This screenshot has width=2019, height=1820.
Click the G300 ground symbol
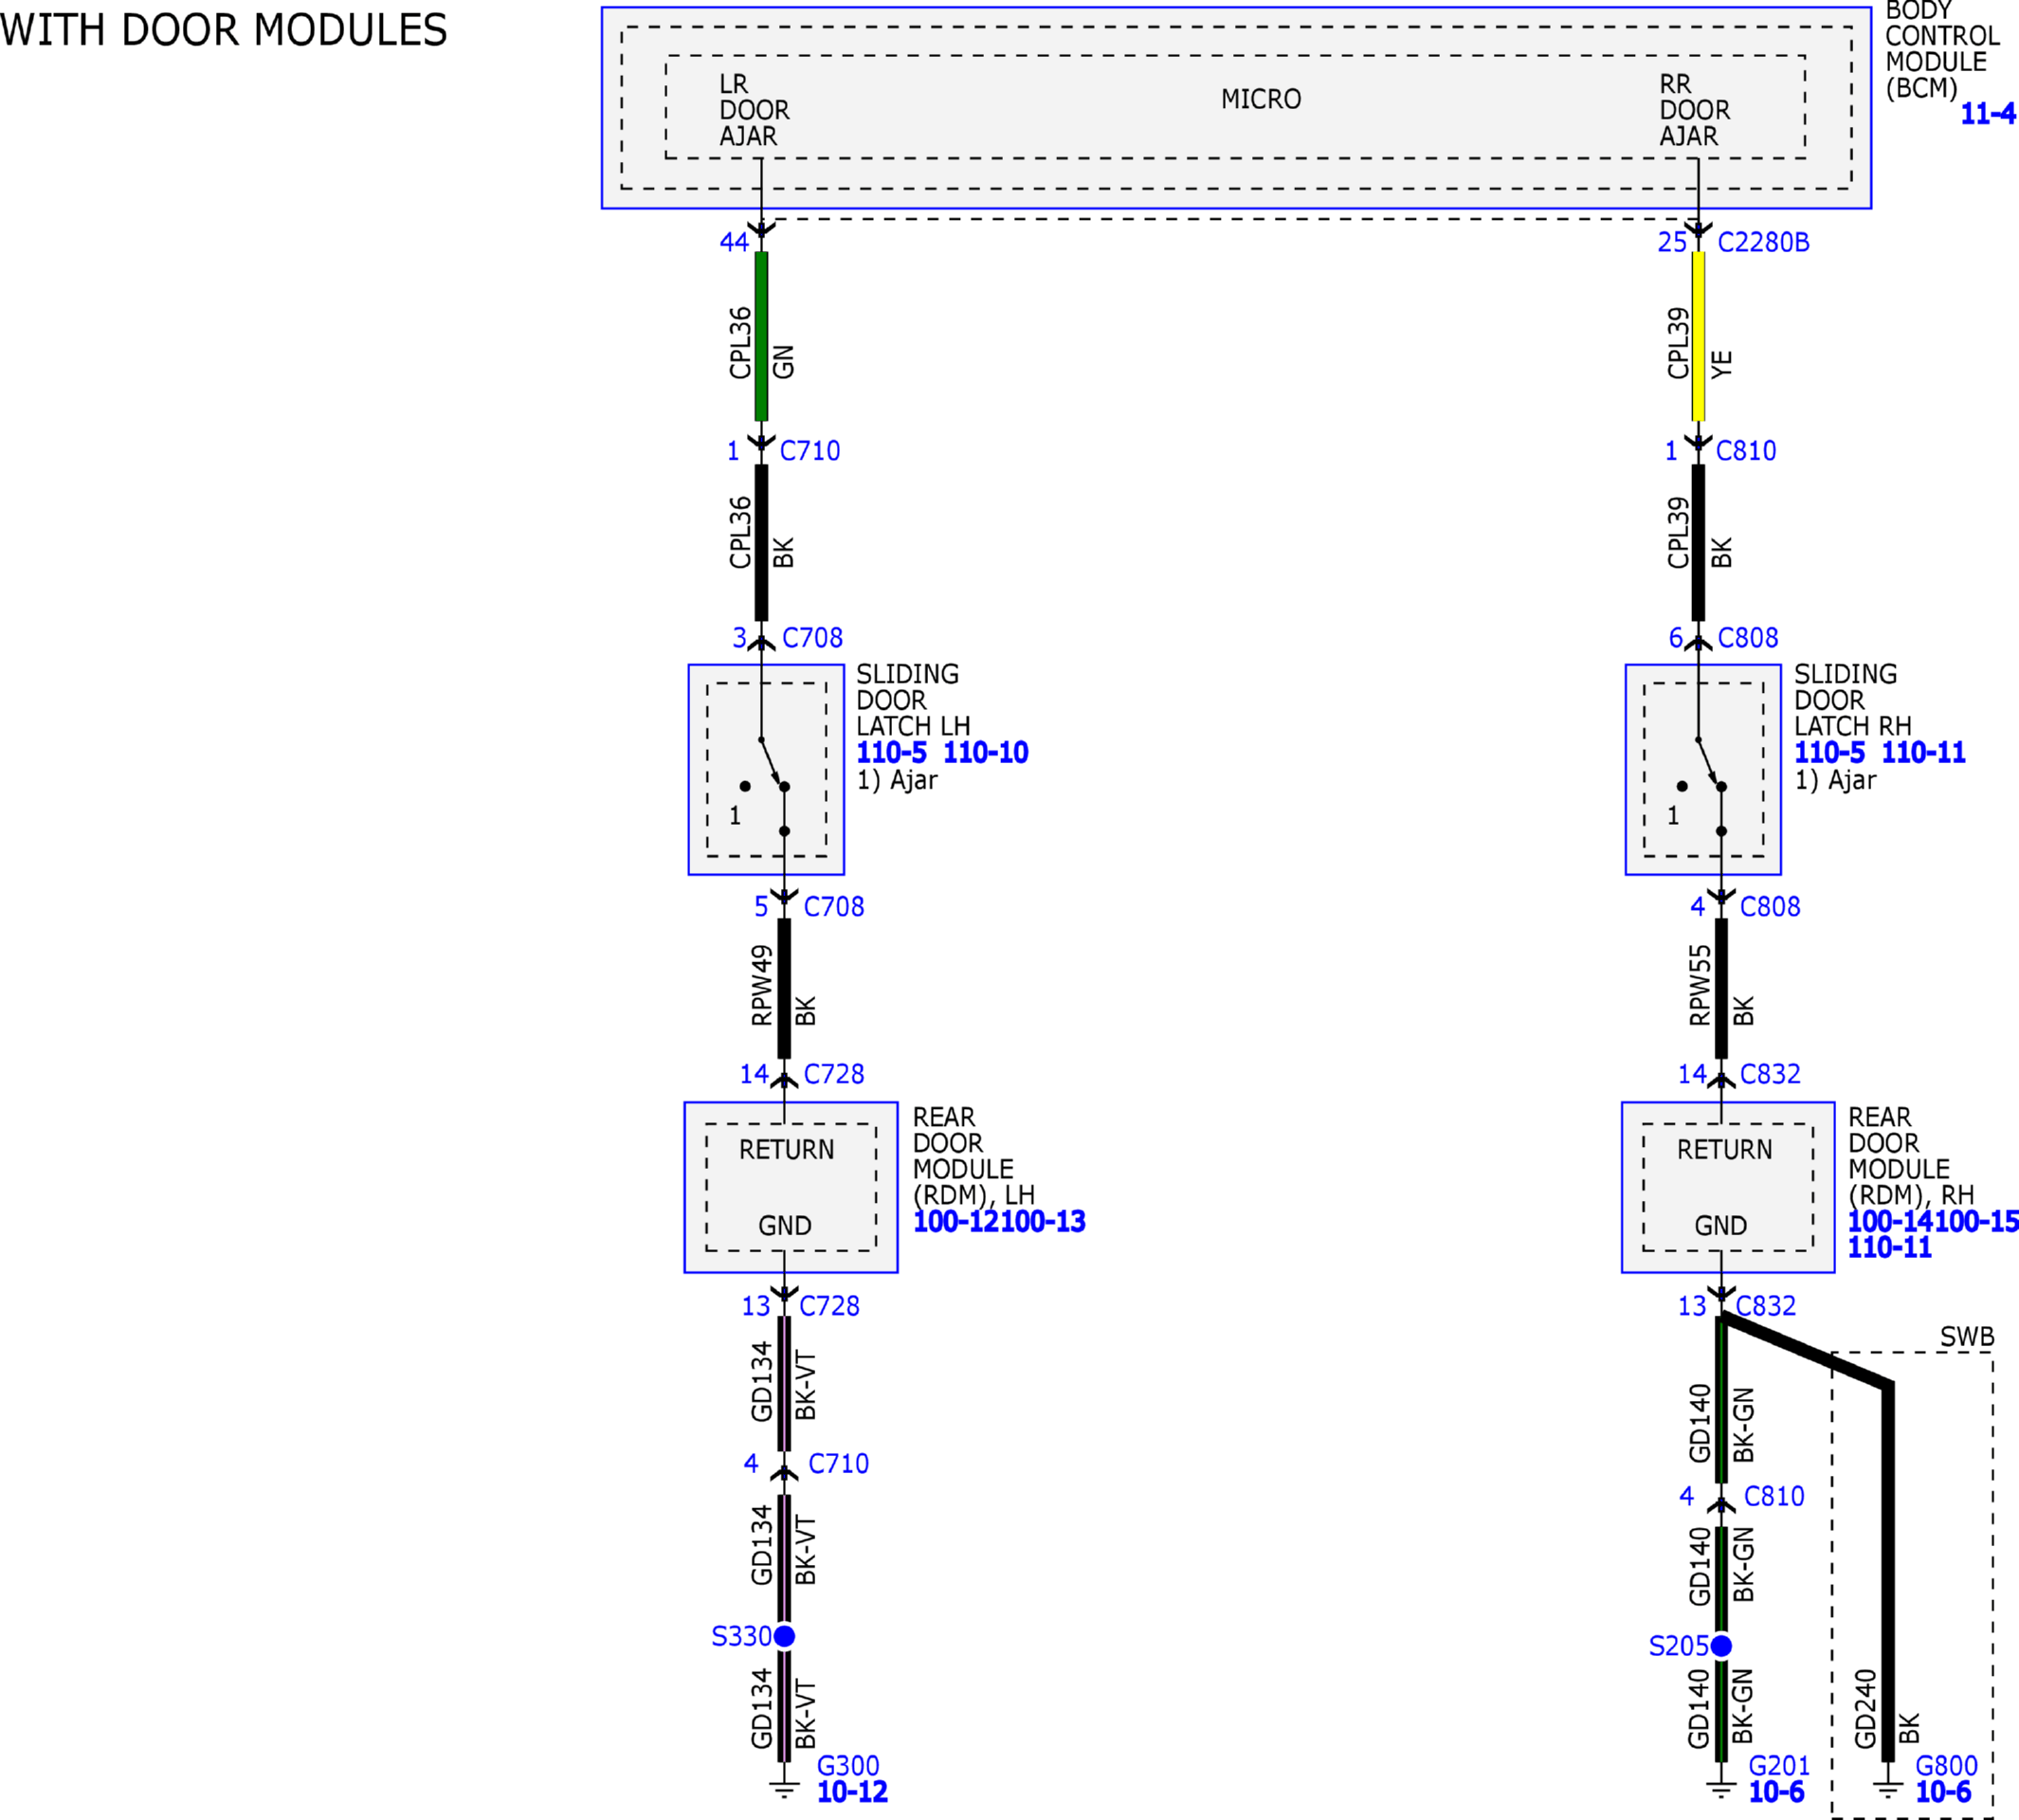click(784, 1790)
